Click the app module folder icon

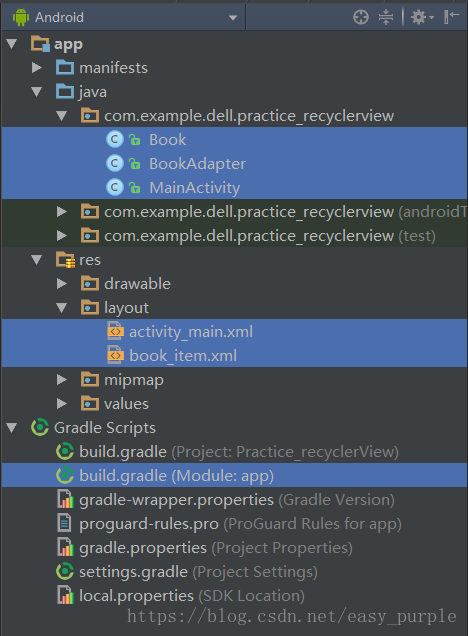click(40, 43)
